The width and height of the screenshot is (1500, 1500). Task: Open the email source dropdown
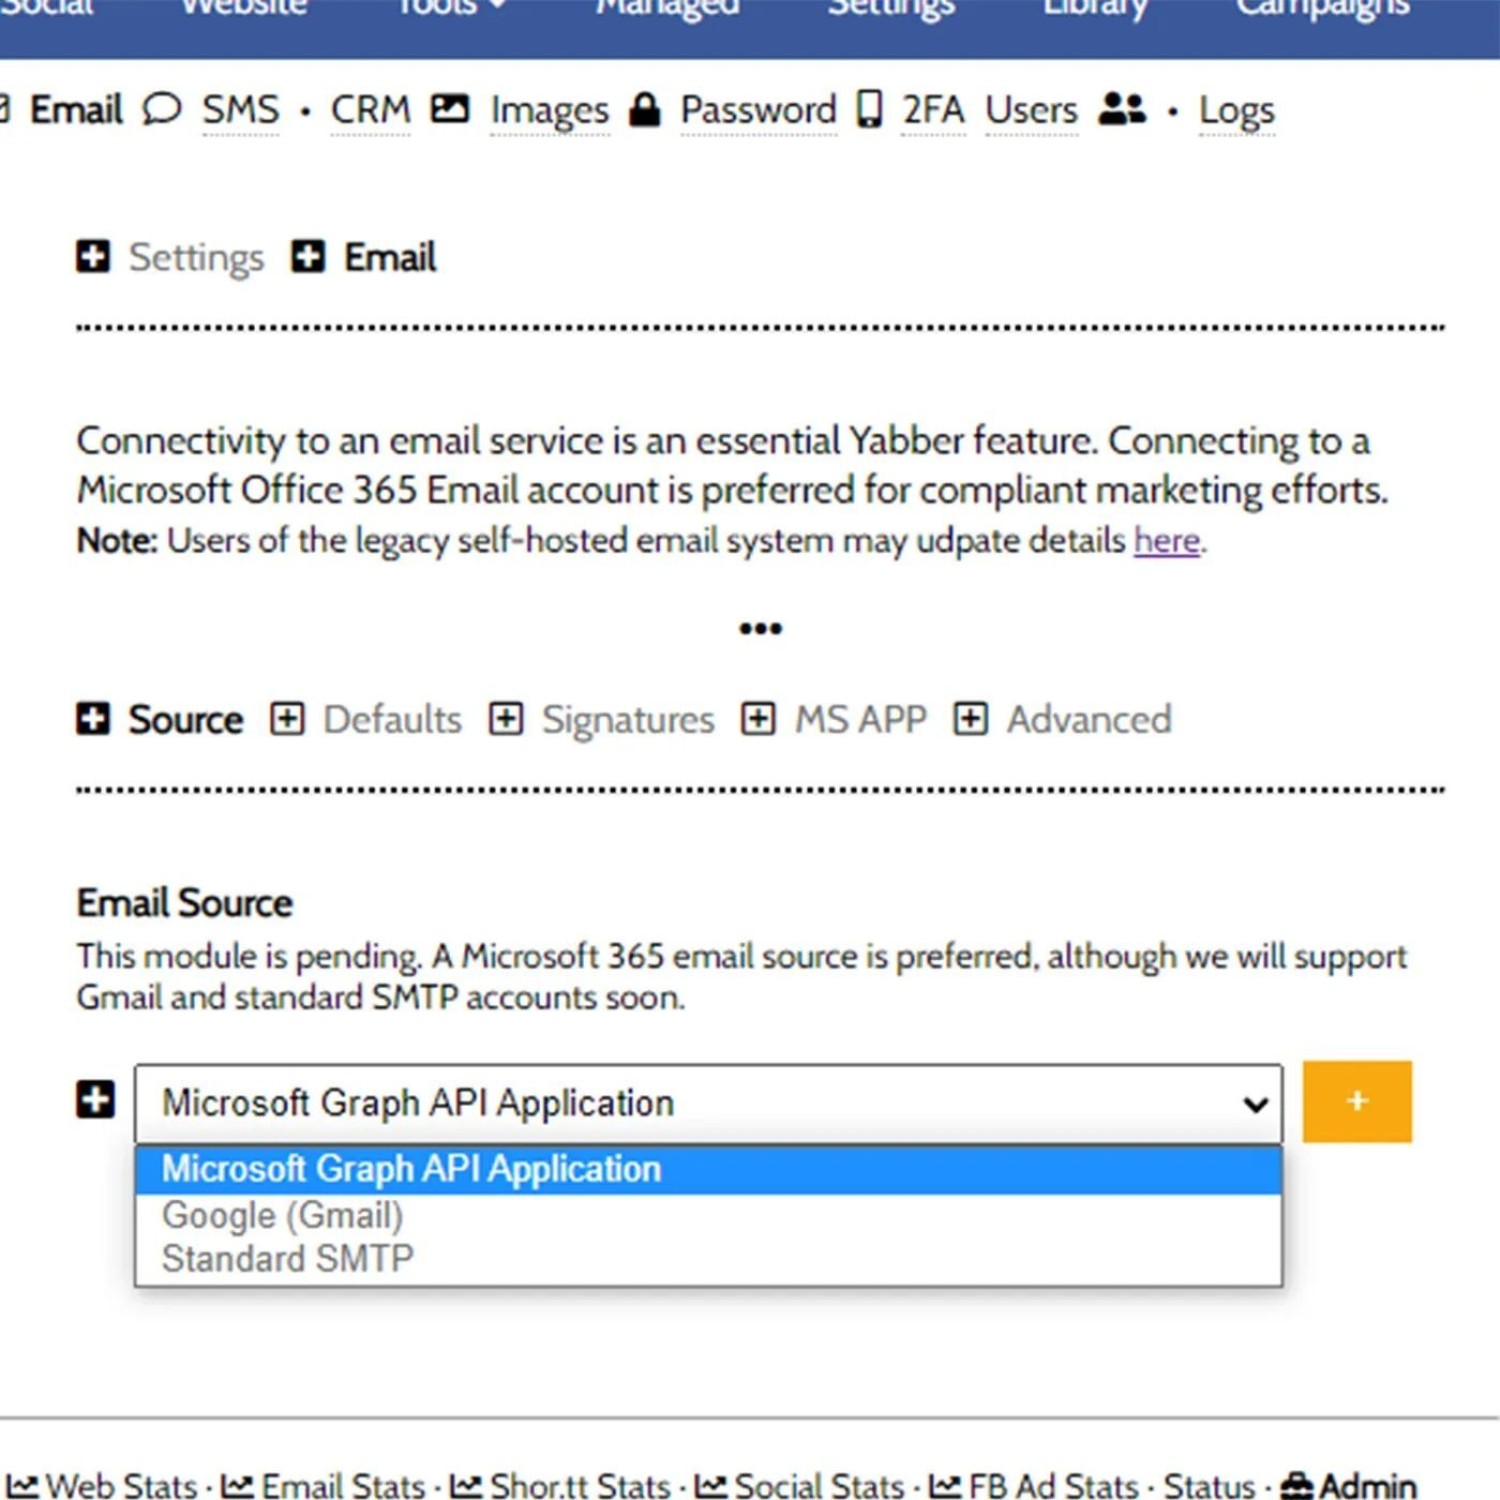708,1103
